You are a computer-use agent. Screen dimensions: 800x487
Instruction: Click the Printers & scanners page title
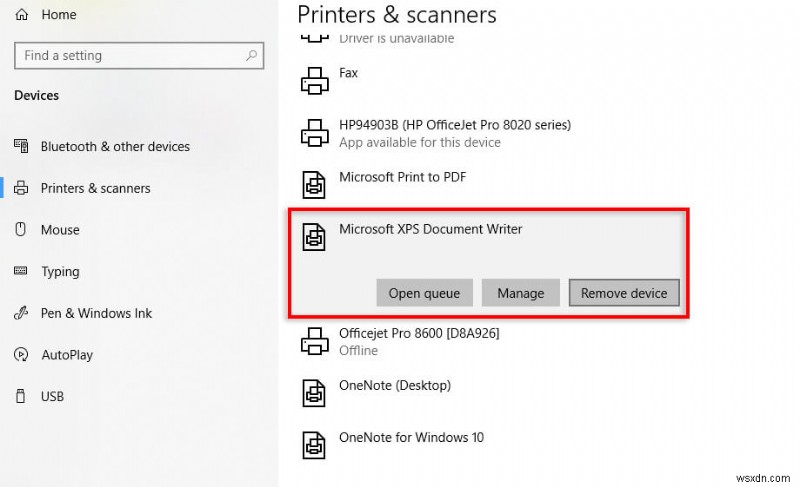[x=397, y=15]
